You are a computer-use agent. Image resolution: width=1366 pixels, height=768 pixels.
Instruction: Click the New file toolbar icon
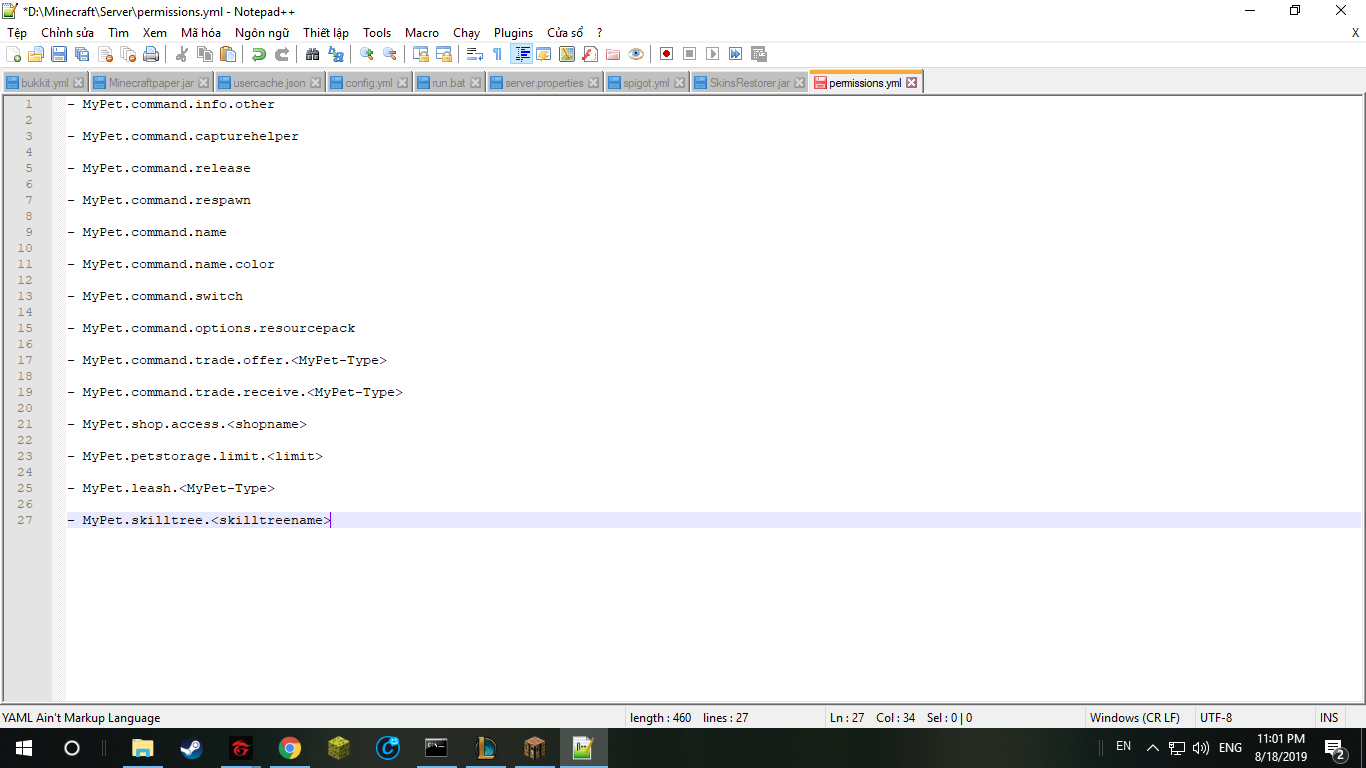point(13,54)
